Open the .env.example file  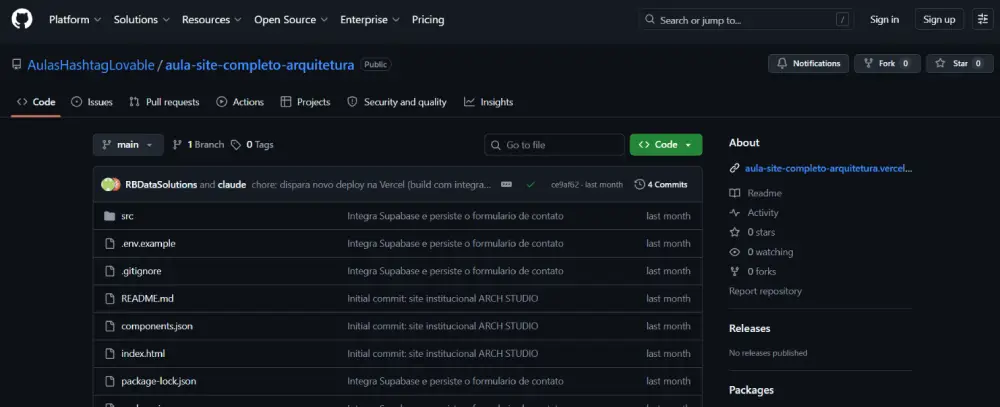click(x=148, y=244)
